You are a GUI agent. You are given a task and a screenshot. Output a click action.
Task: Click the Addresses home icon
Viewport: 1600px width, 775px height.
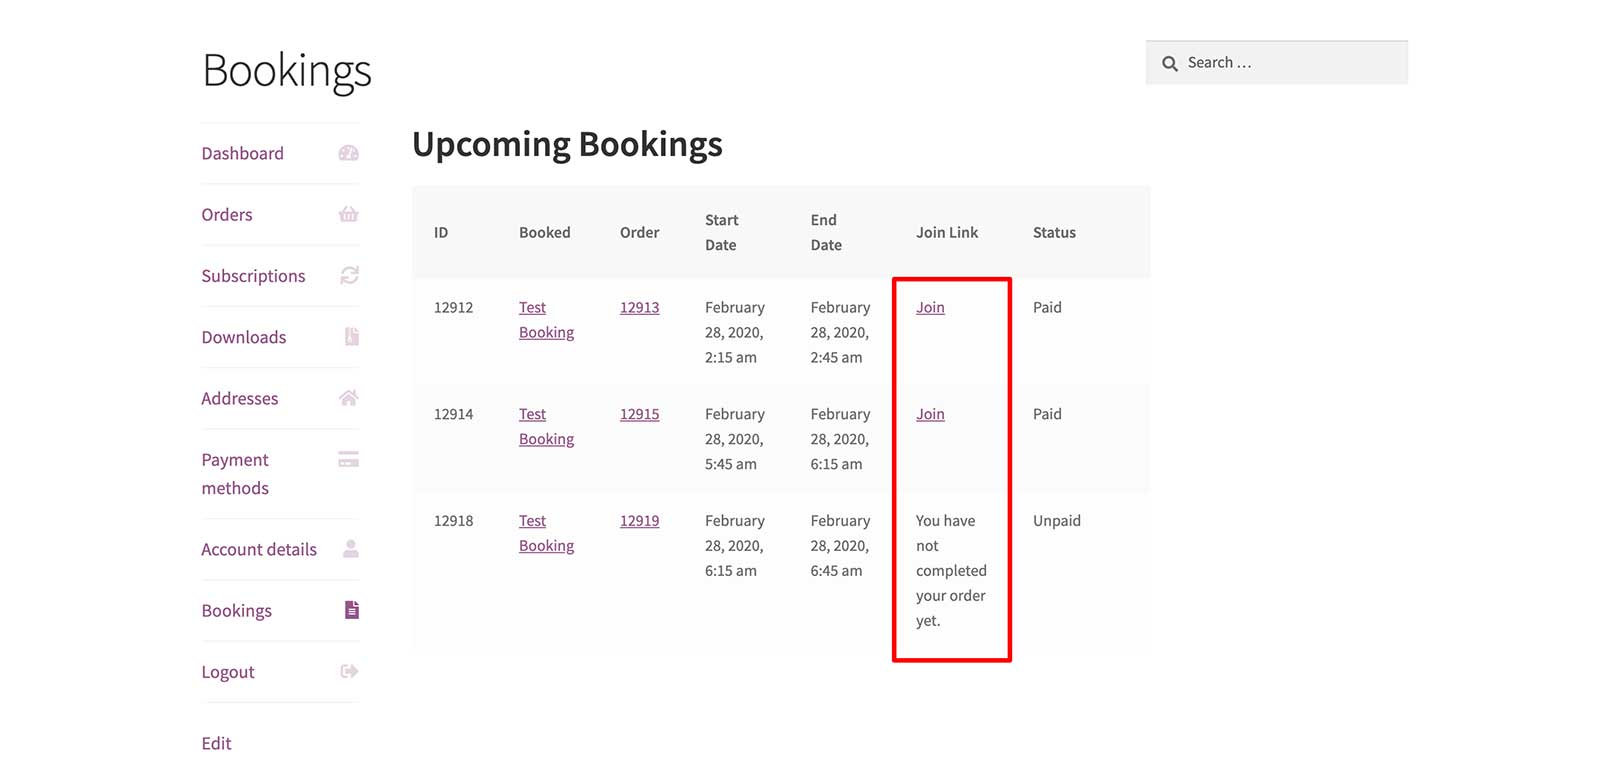pos(348,398)
